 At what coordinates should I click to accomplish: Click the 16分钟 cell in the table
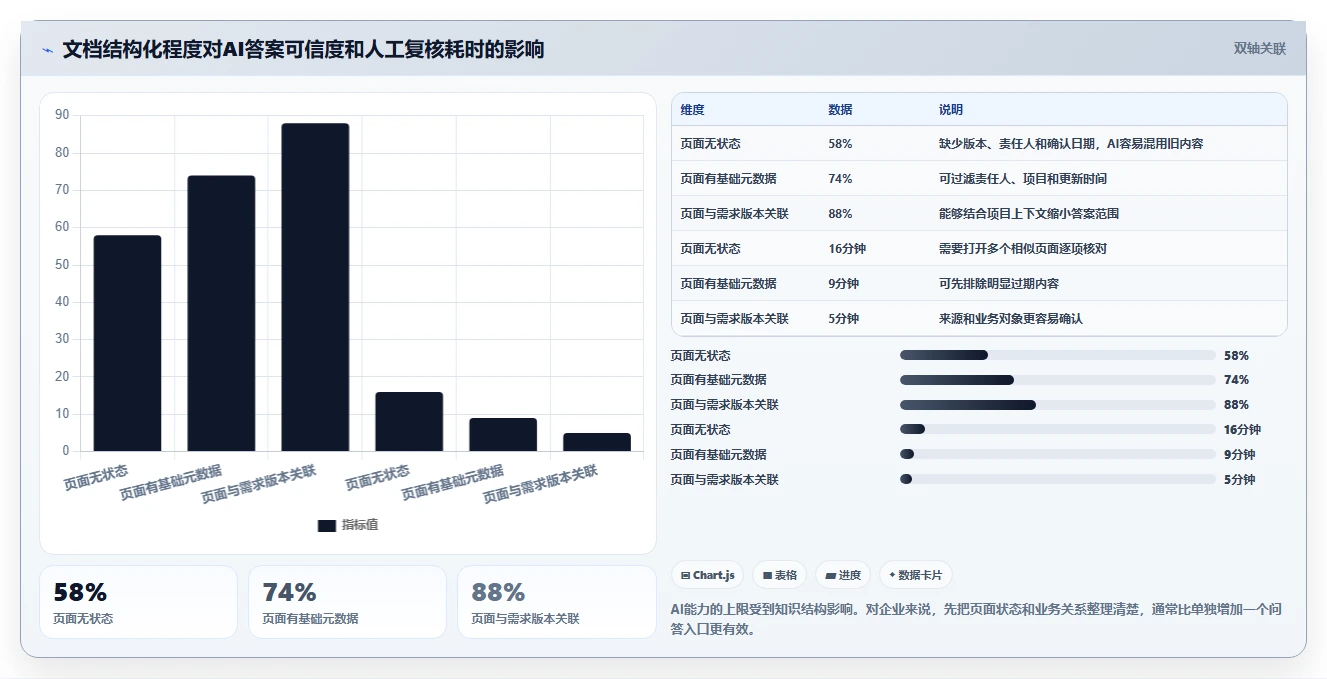coord(846,249)
